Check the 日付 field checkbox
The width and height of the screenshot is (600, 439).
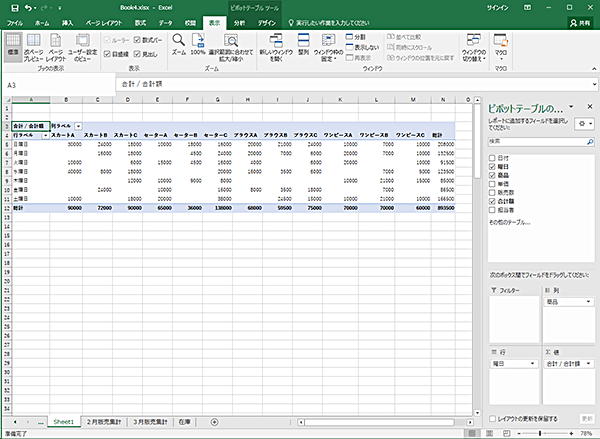(x=492, y=158)
